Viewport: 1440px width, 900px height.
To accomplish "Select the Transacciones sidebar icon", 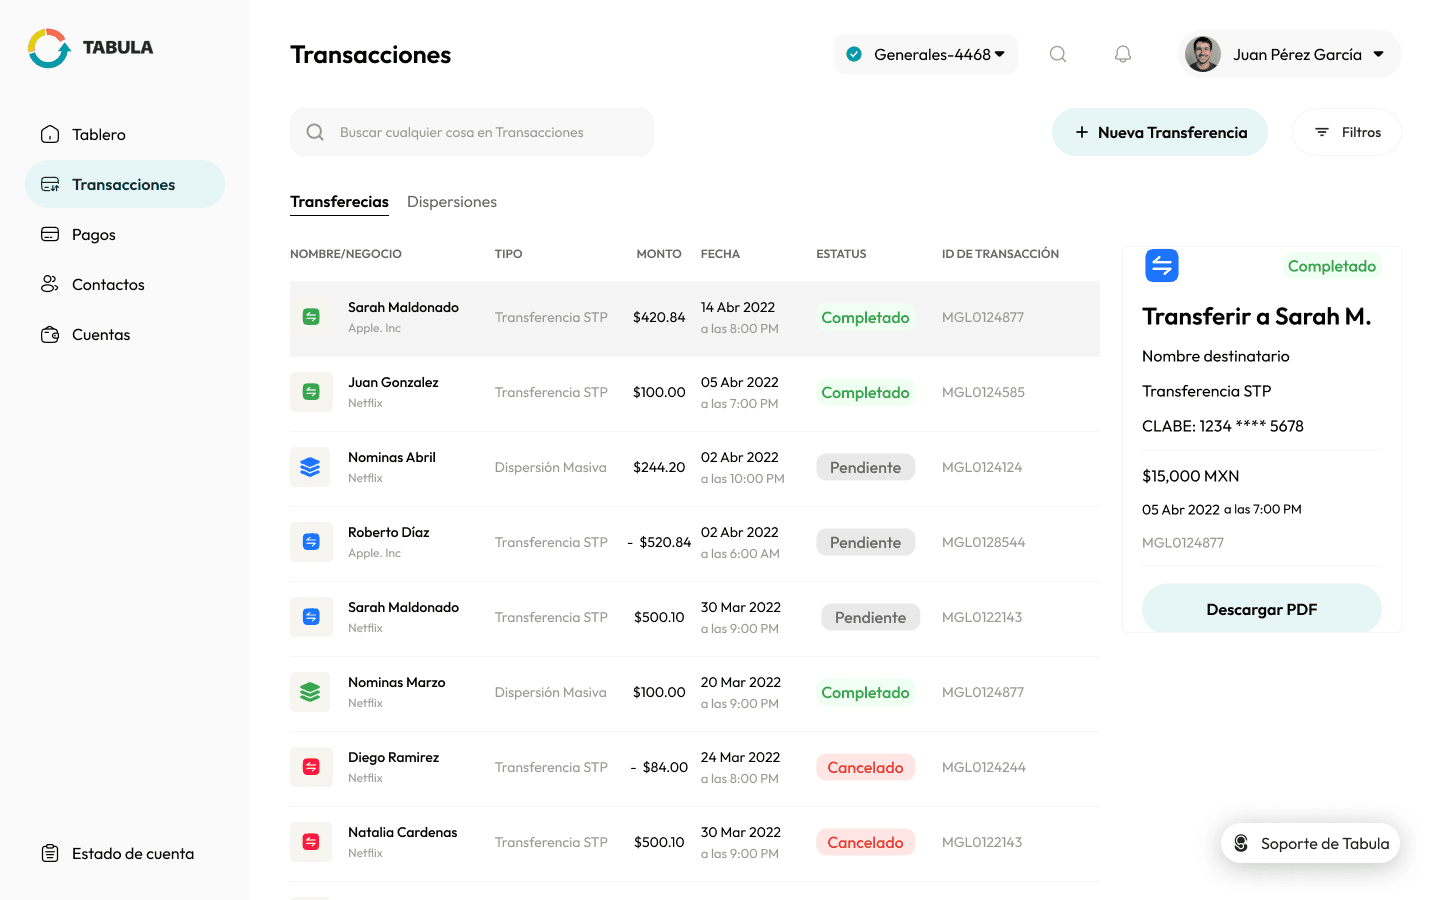I will [49, 184].
